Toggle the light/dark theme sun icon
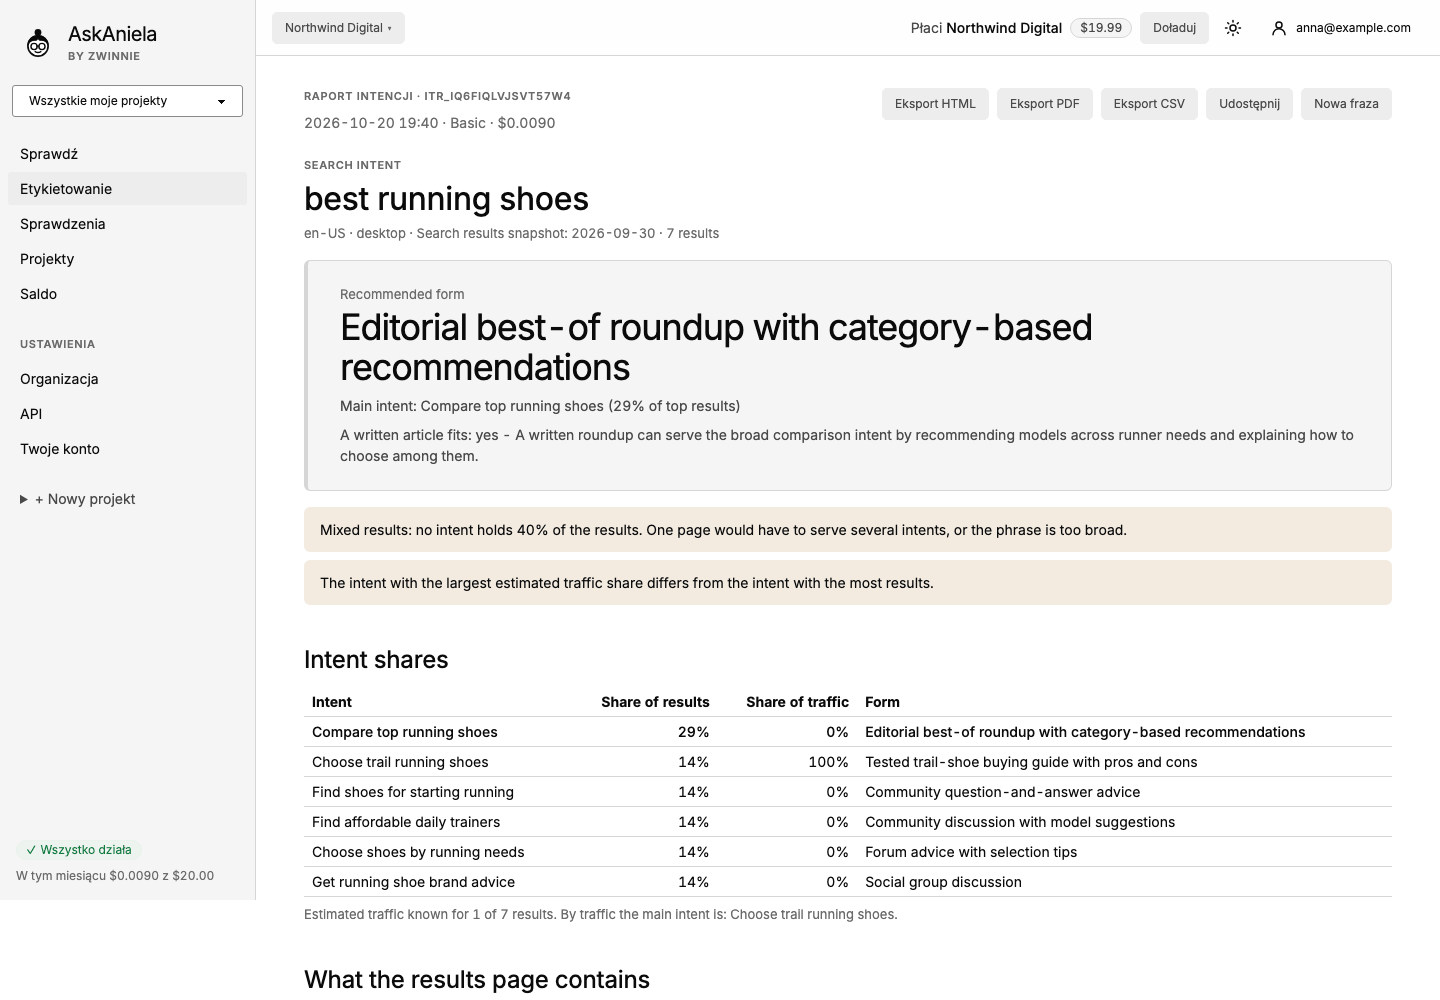This screenshot has height=1000, width=1440. pyautogui.click(x=1233, y=28)
